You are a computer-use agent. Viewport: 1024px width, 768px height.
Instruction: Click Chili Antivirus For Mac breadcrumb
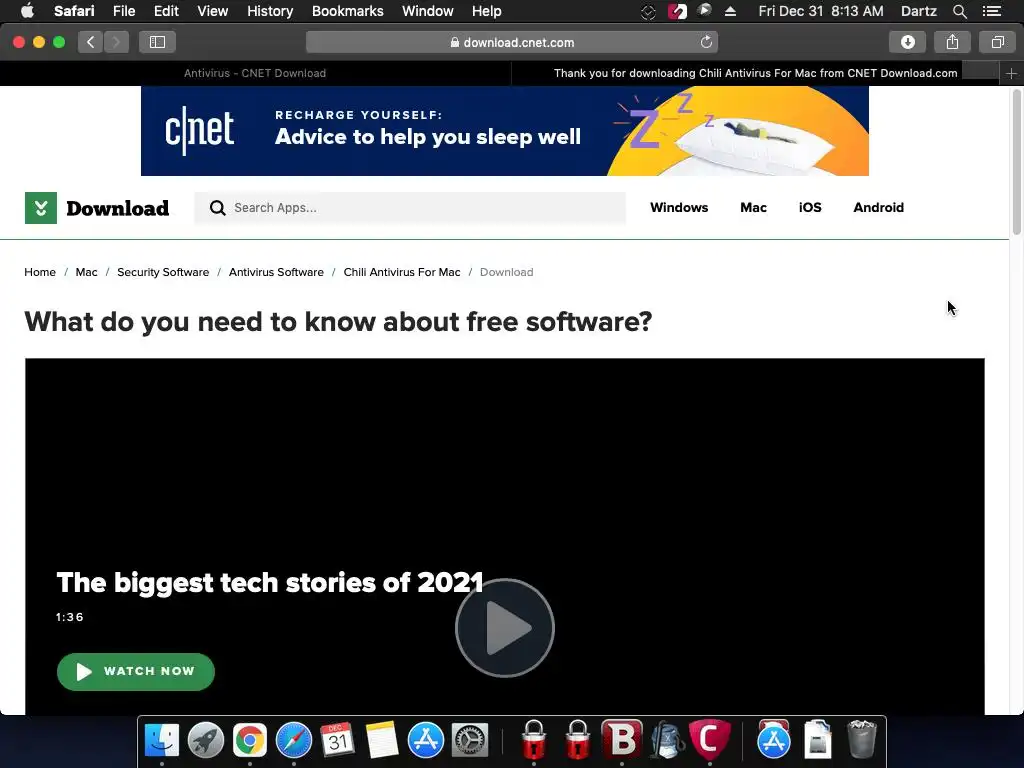[x=402, y=272]
